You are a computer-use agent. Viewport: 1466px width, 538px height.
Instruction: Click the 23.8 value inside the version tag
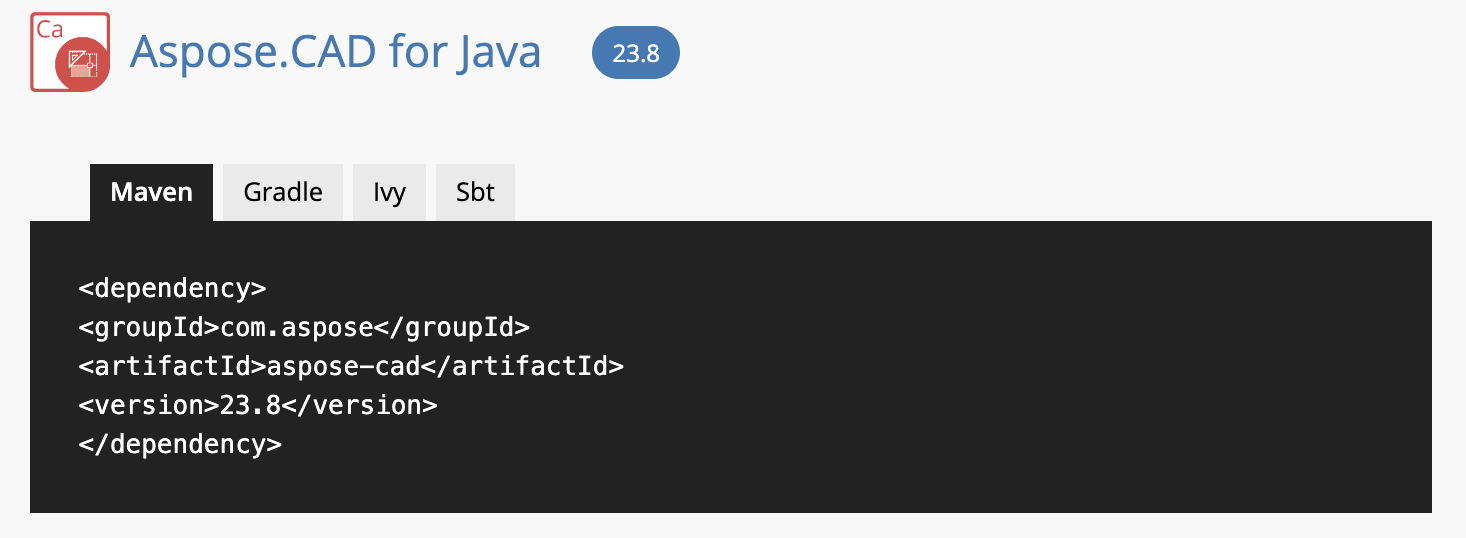(251, 405)
